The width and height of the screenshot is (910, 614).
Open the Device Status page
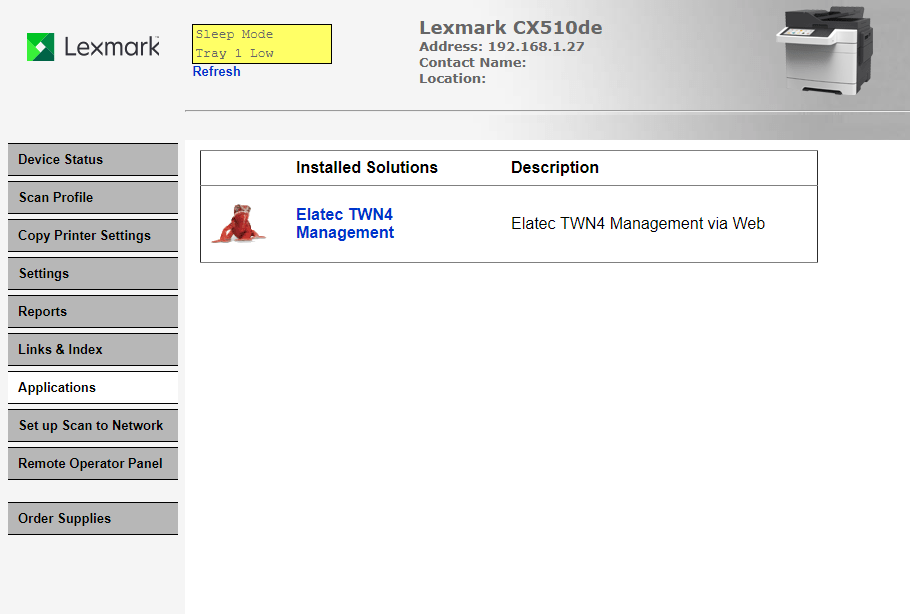point(93,160)
